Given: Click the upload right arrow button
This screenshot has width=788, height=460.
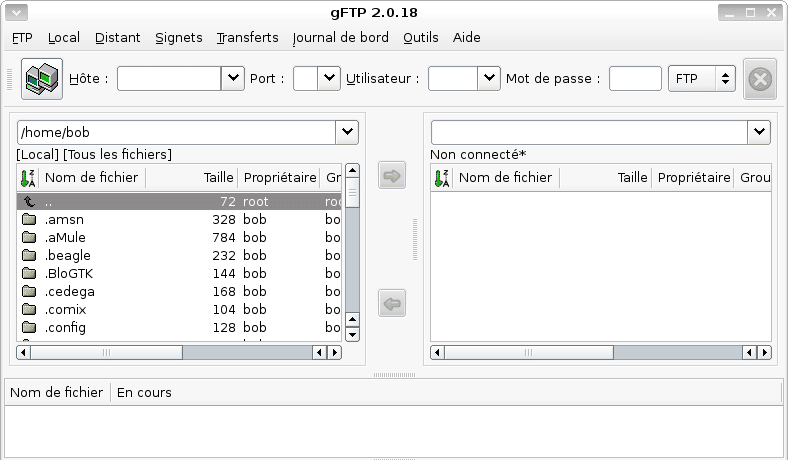Looking at the screenshot, I should 393,176.
